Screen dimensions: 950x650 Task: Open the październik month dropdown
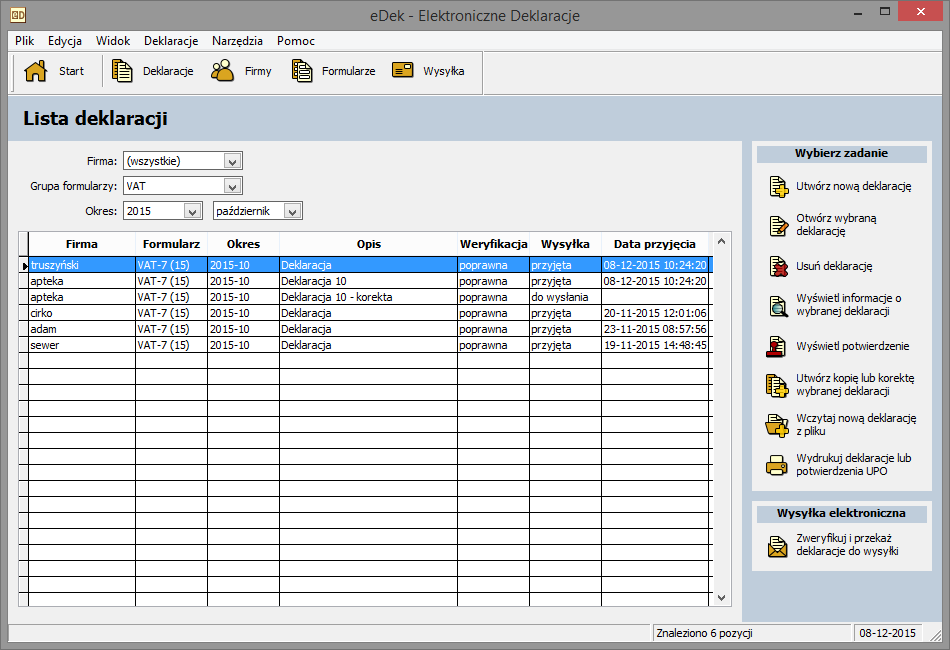coord(292,211)
